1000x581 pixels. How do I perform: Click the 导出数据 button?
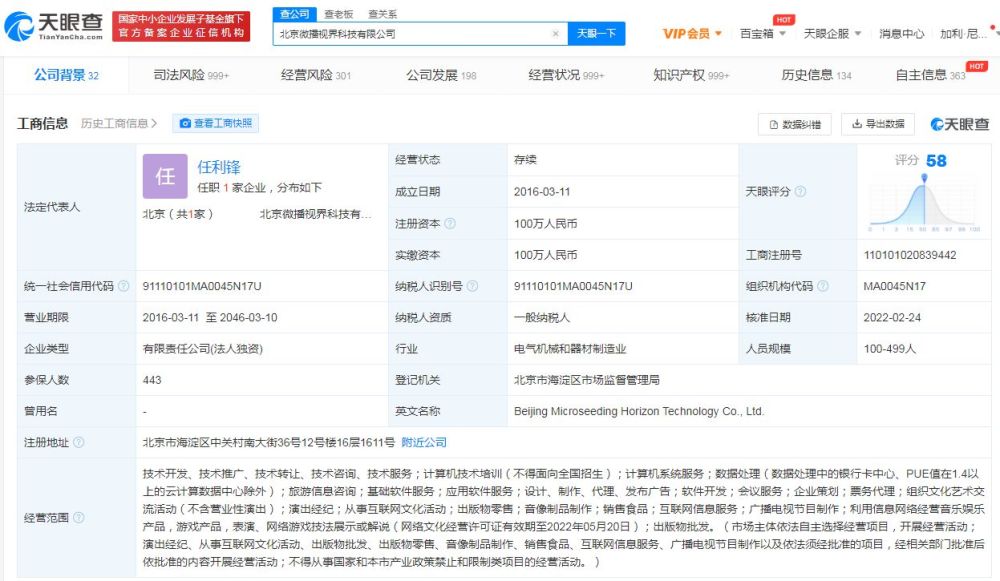pos(878,124)
